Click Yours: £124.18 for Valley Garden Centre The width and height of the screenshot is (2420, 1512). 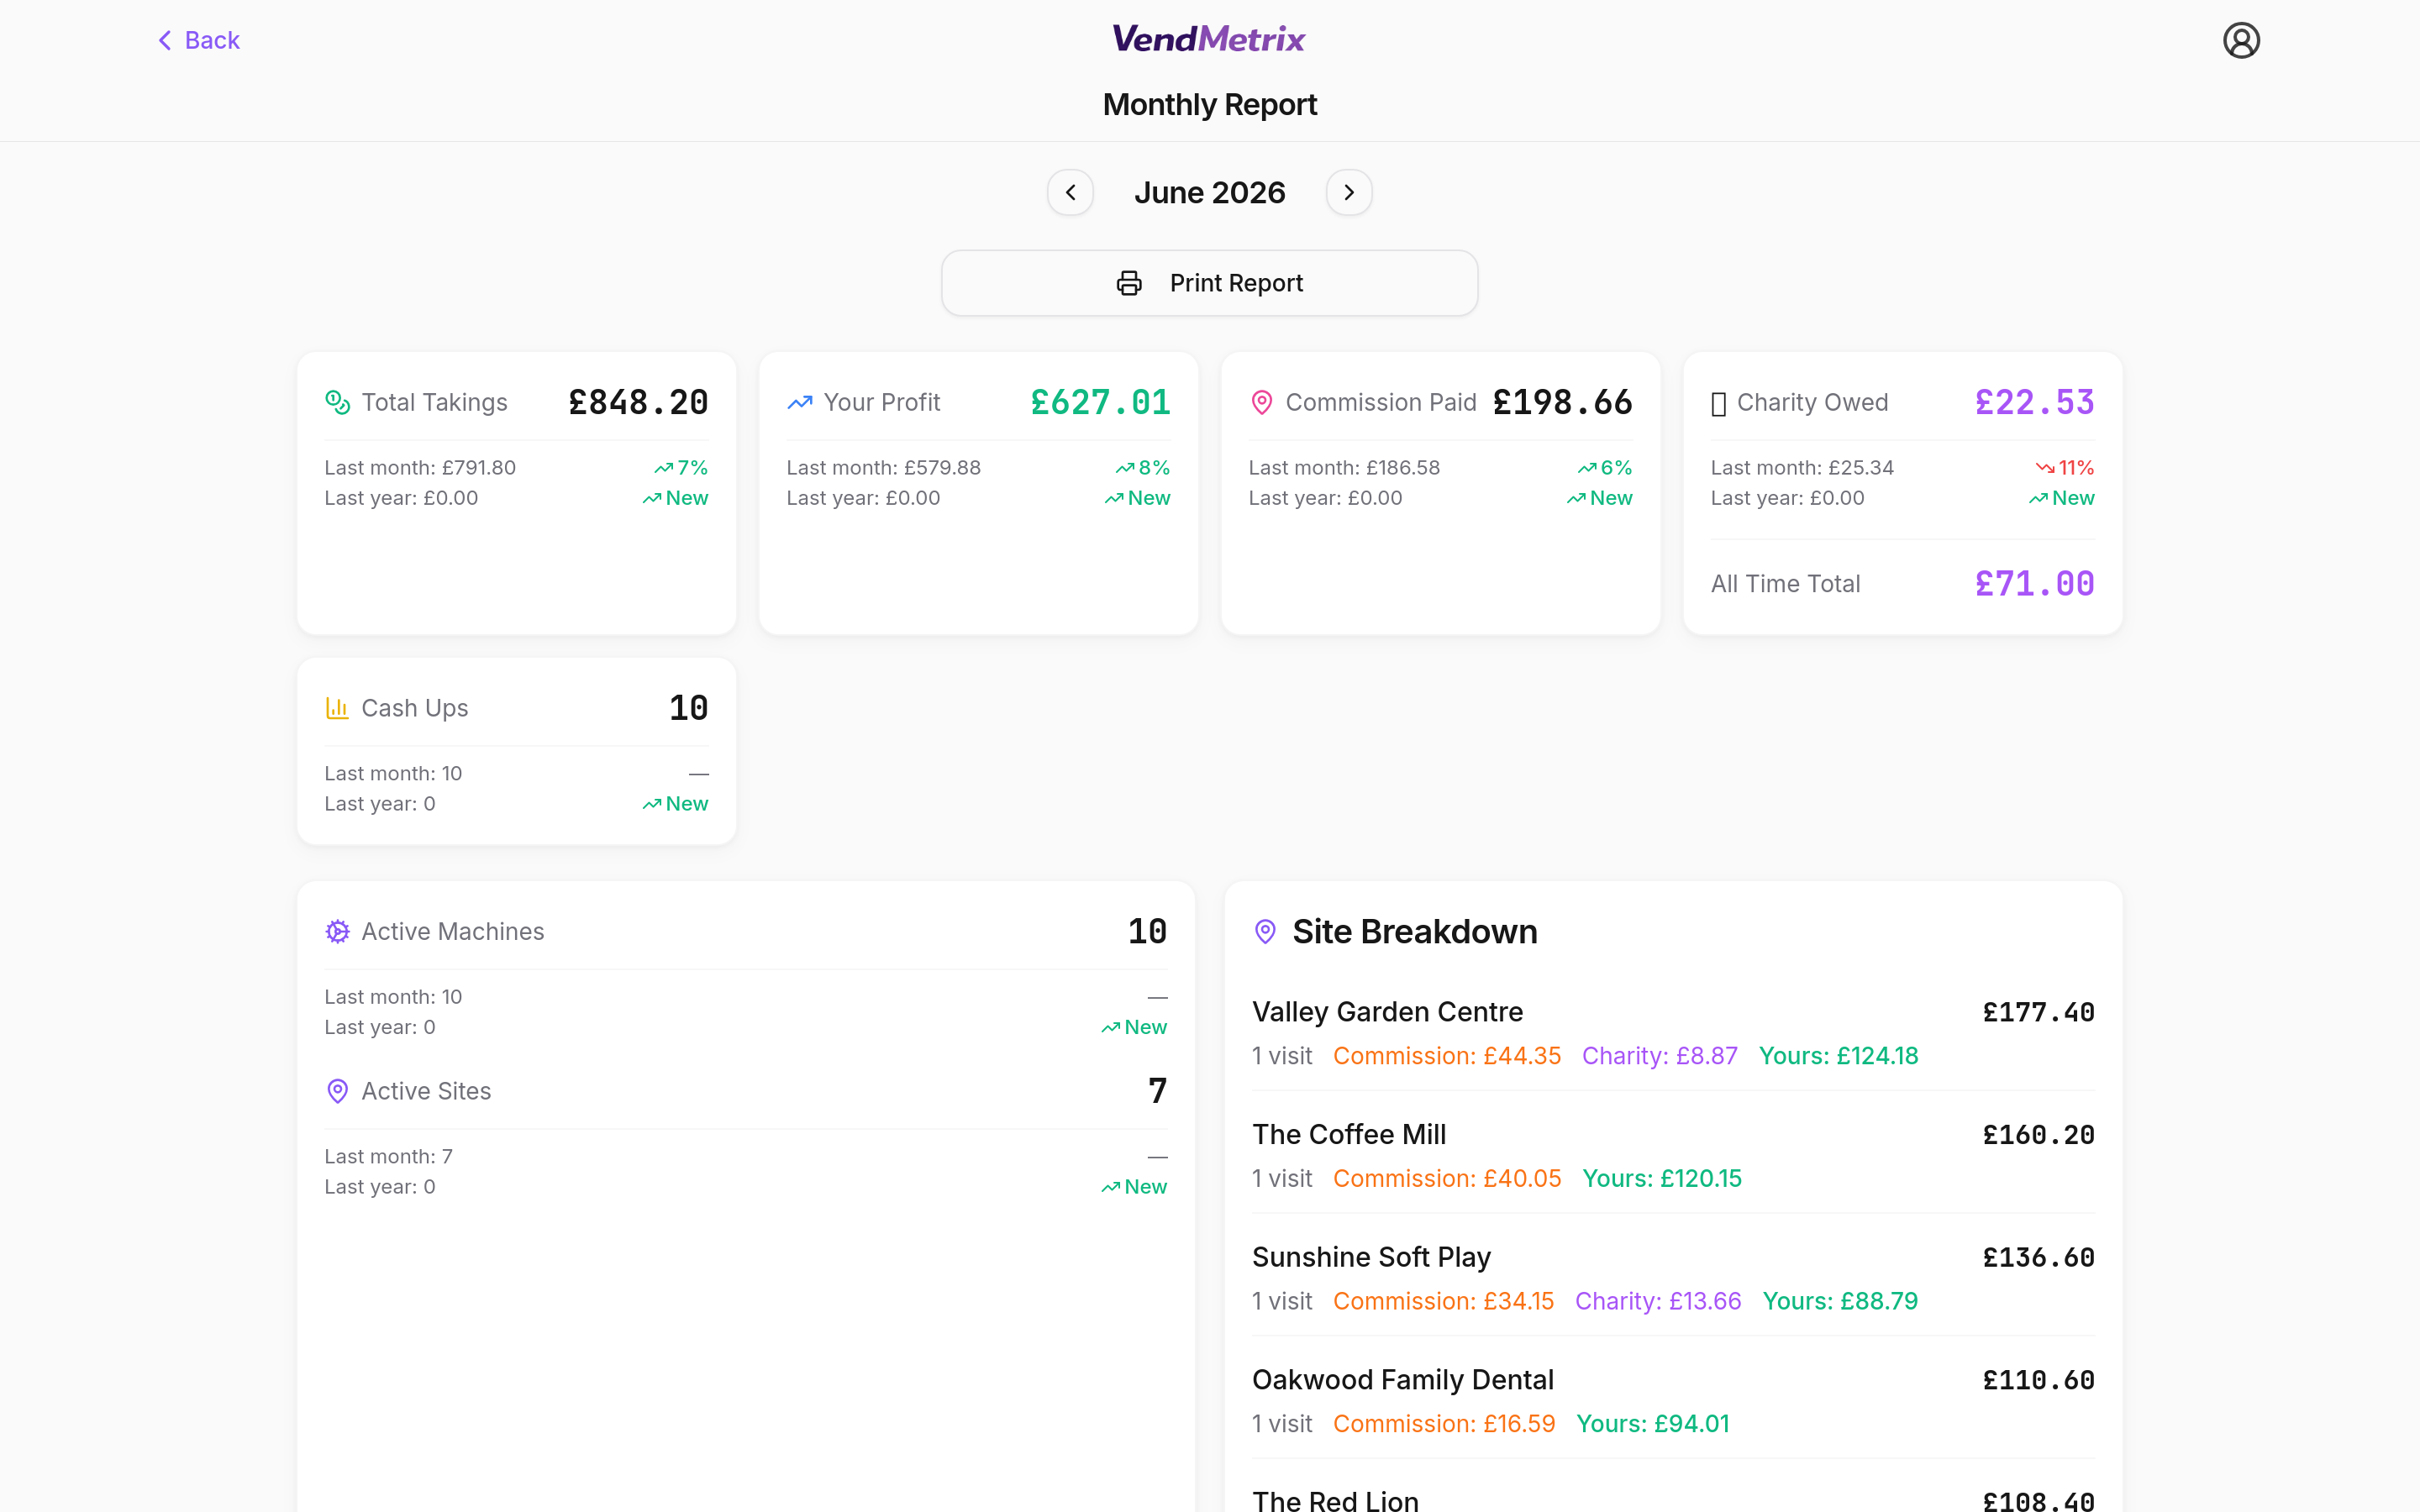[x=1838, y=1056]
